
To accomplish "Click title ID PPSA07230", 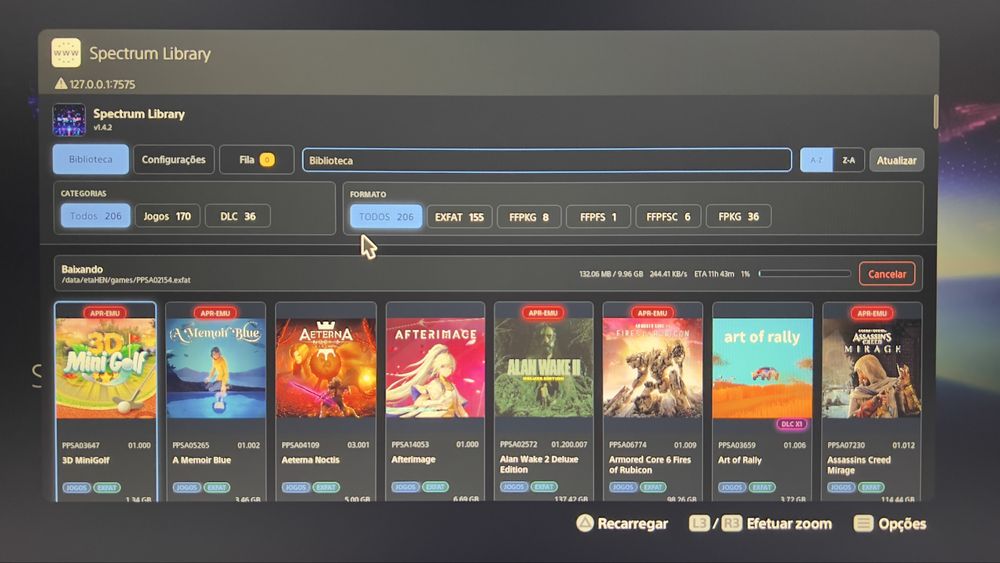I will tap(846, 445).
